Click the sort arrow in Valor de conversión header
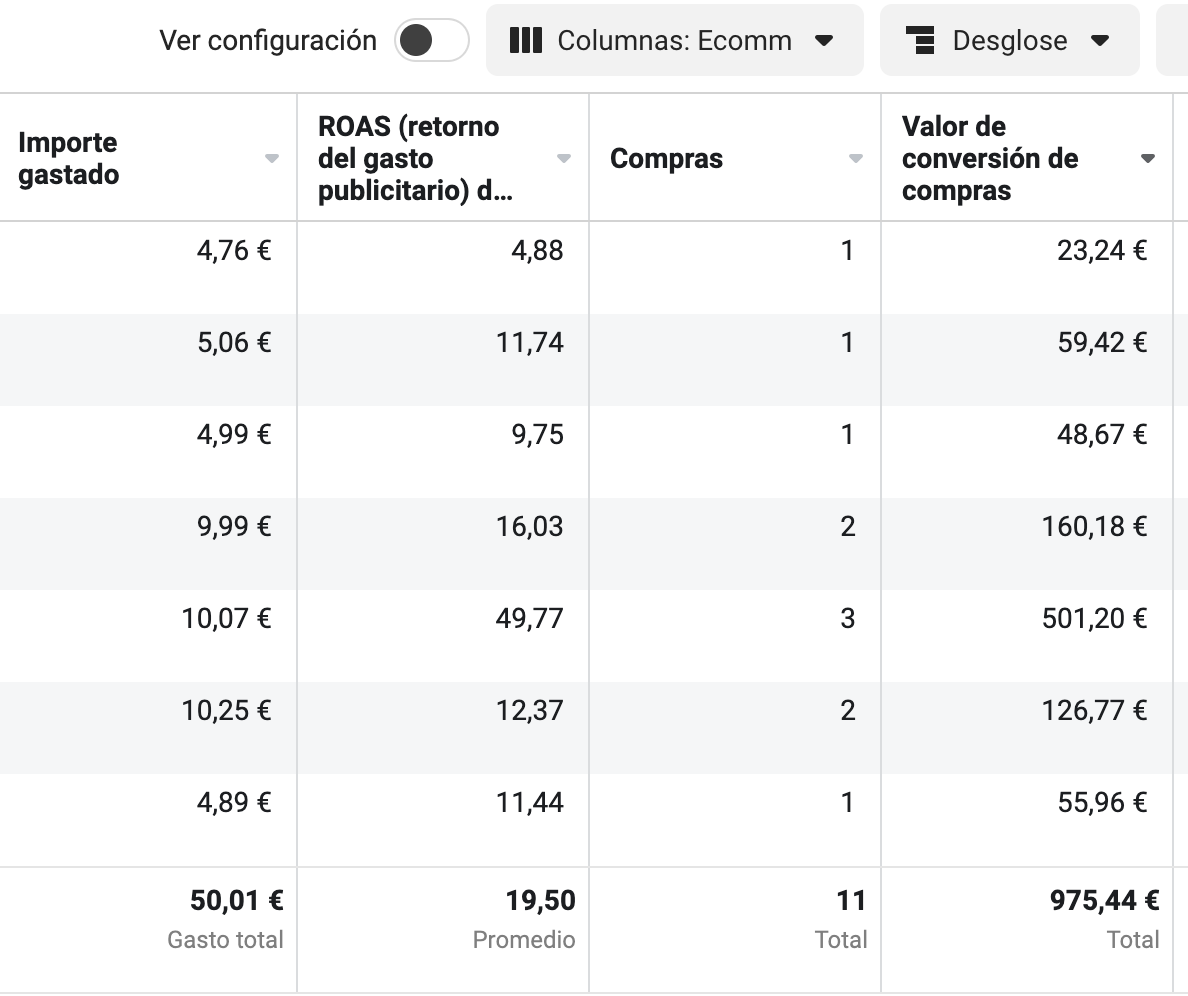The height and width of the screenshot is (996, 1188). 1148,158
